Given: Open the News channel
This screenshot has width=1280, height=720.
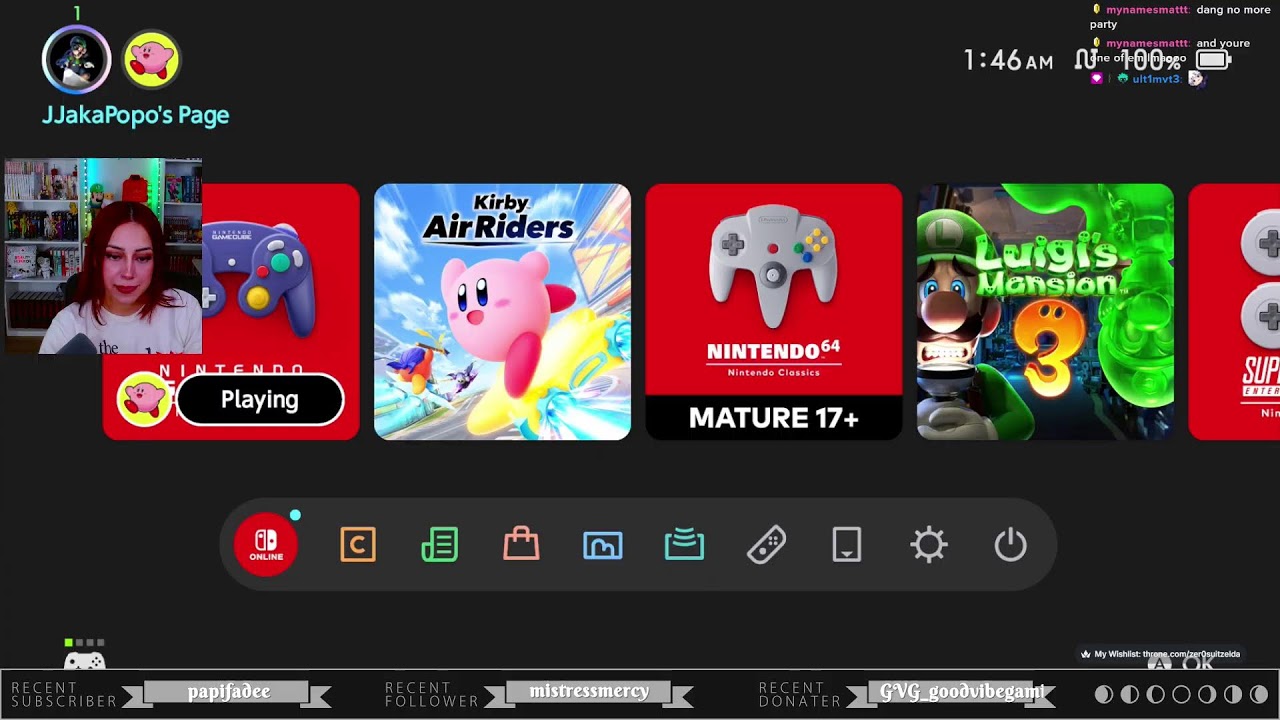Looking at the screenshot, I should point(440,544).
